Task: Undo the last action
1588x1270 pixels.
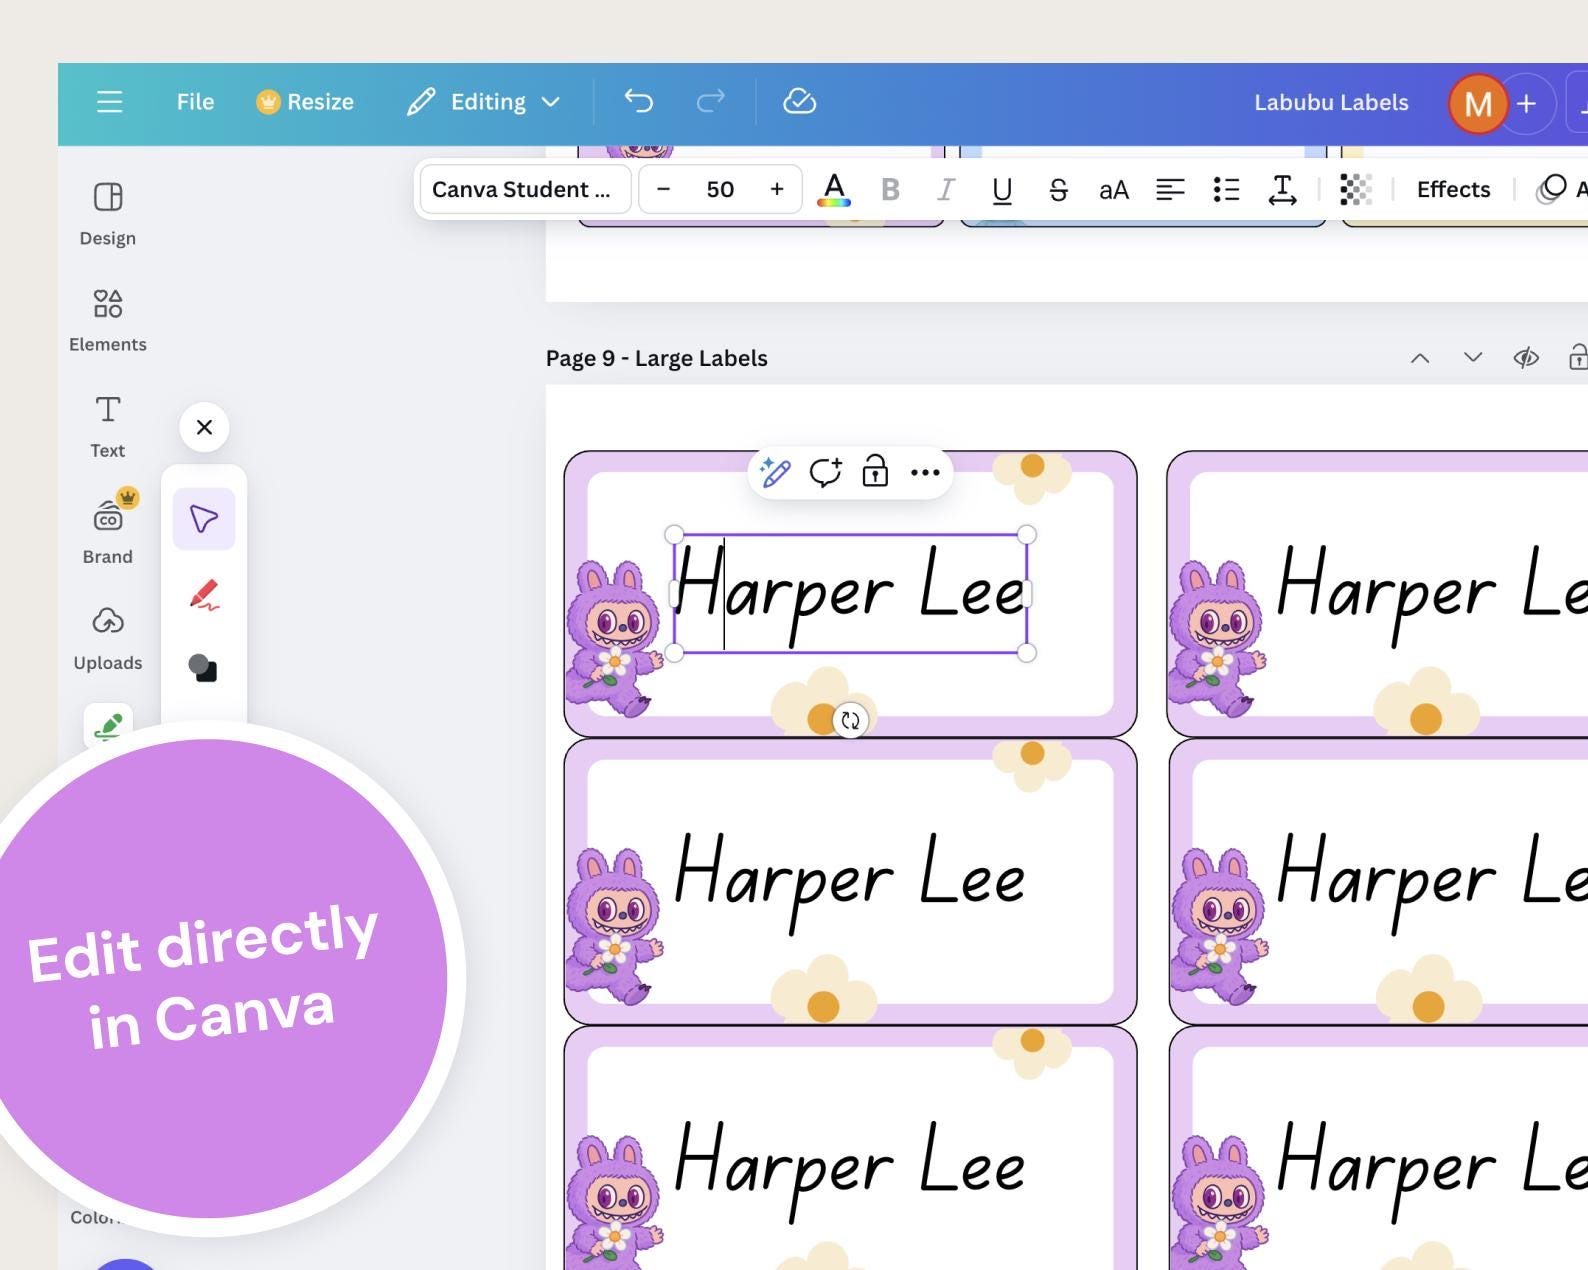Action: point(638,101)
